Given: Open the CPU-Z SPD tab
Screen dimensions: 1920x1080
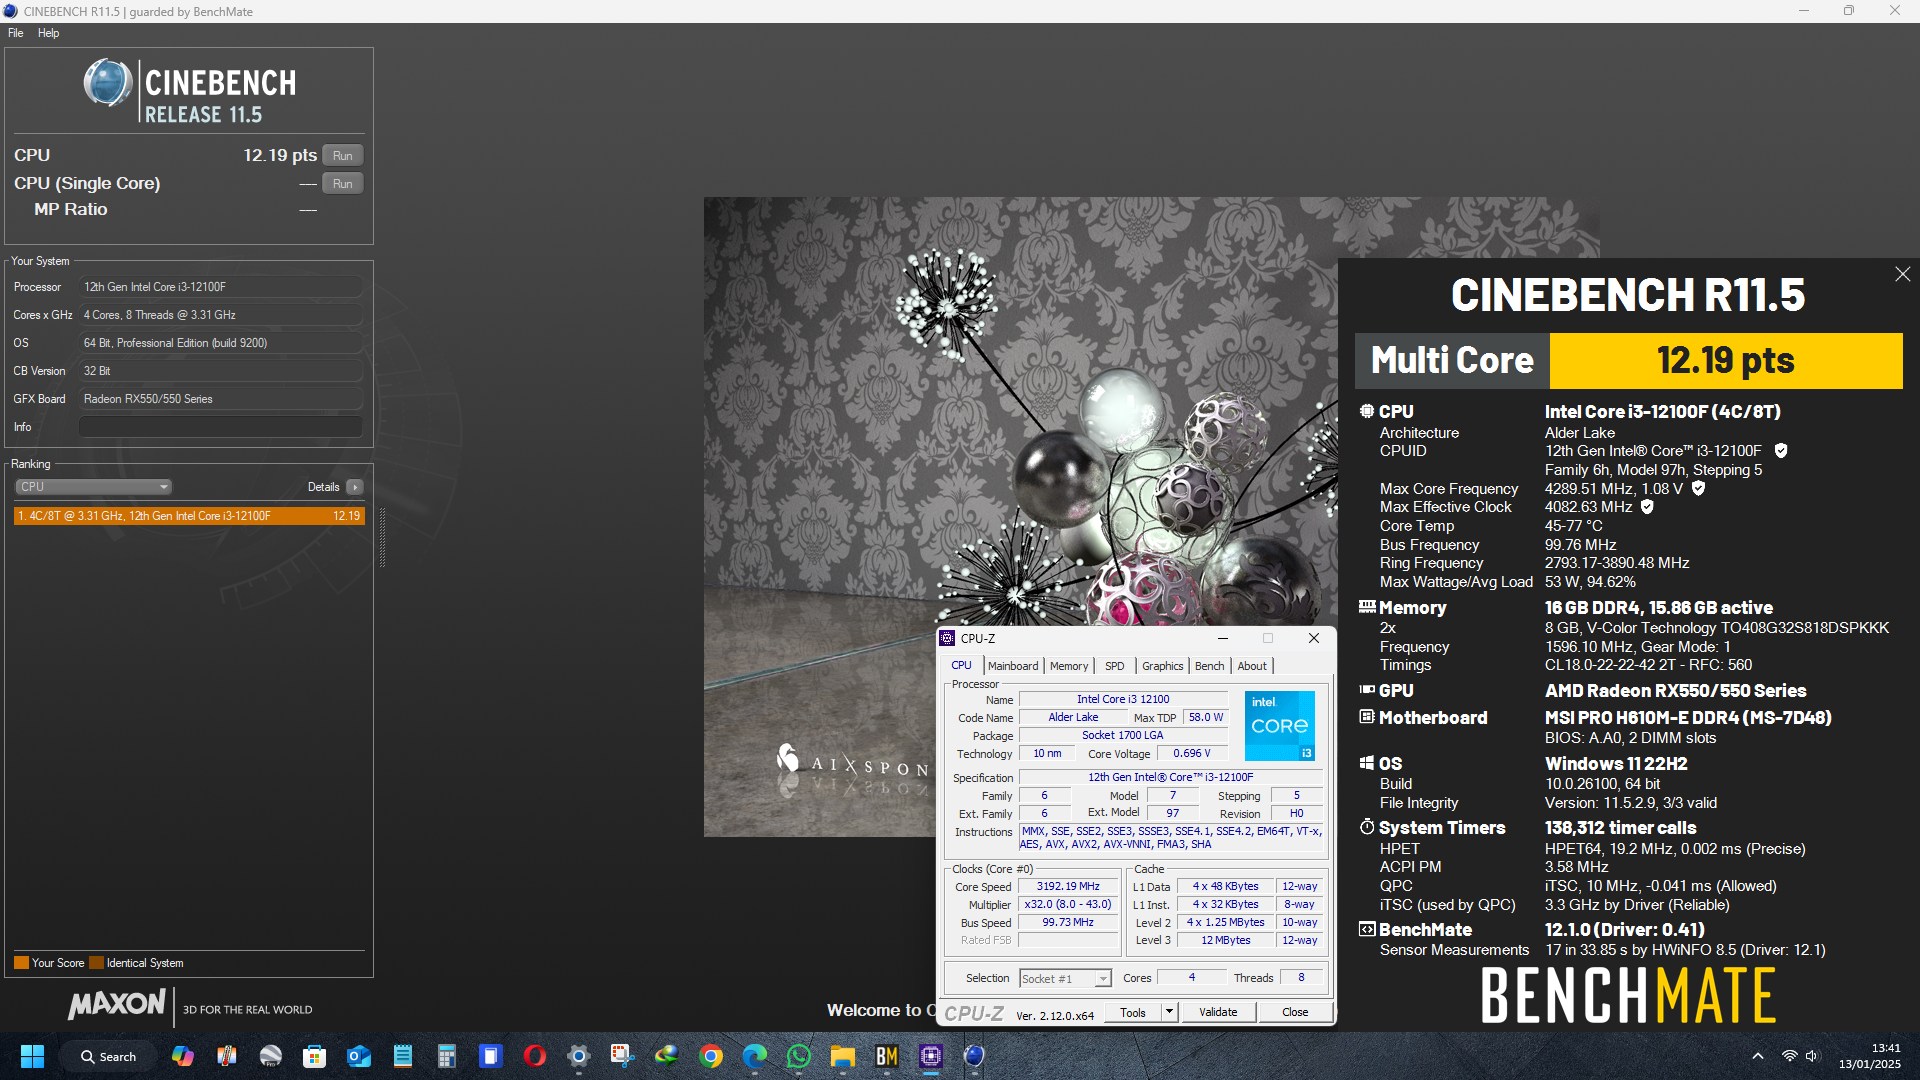Looking at the screenshot, I should coord(1115,666).
